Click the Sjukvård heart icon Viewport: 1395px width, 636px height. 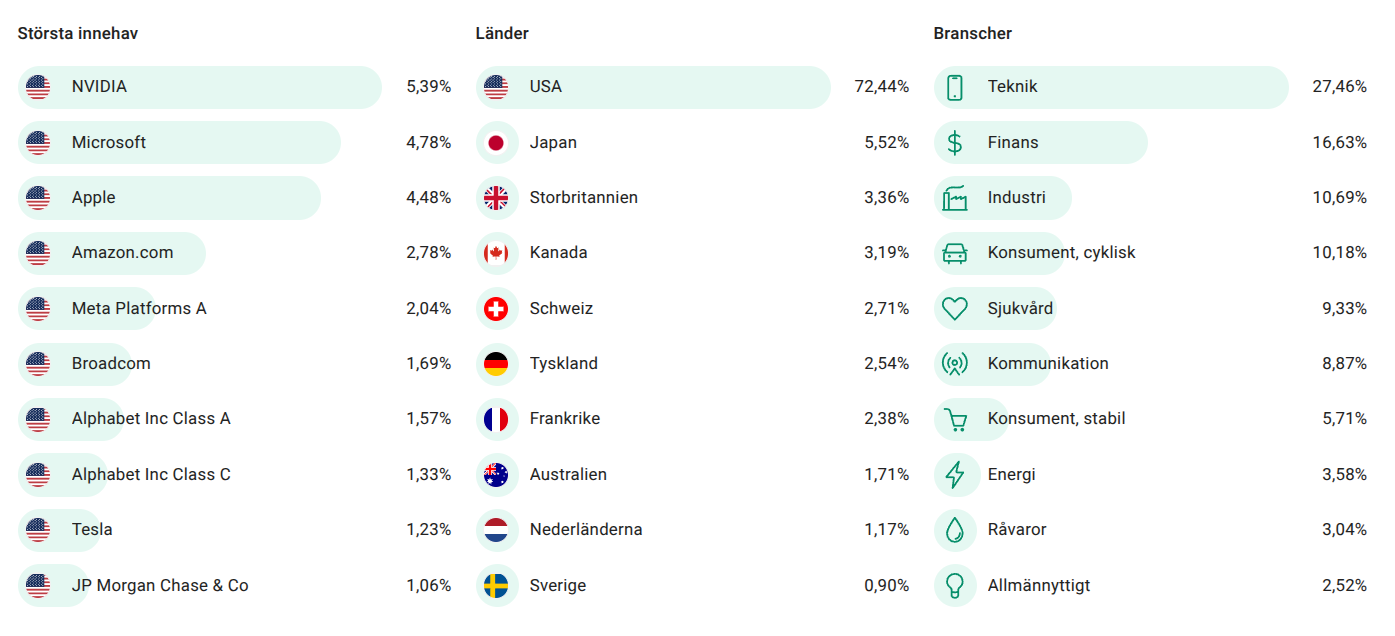(x=955, y=309)
